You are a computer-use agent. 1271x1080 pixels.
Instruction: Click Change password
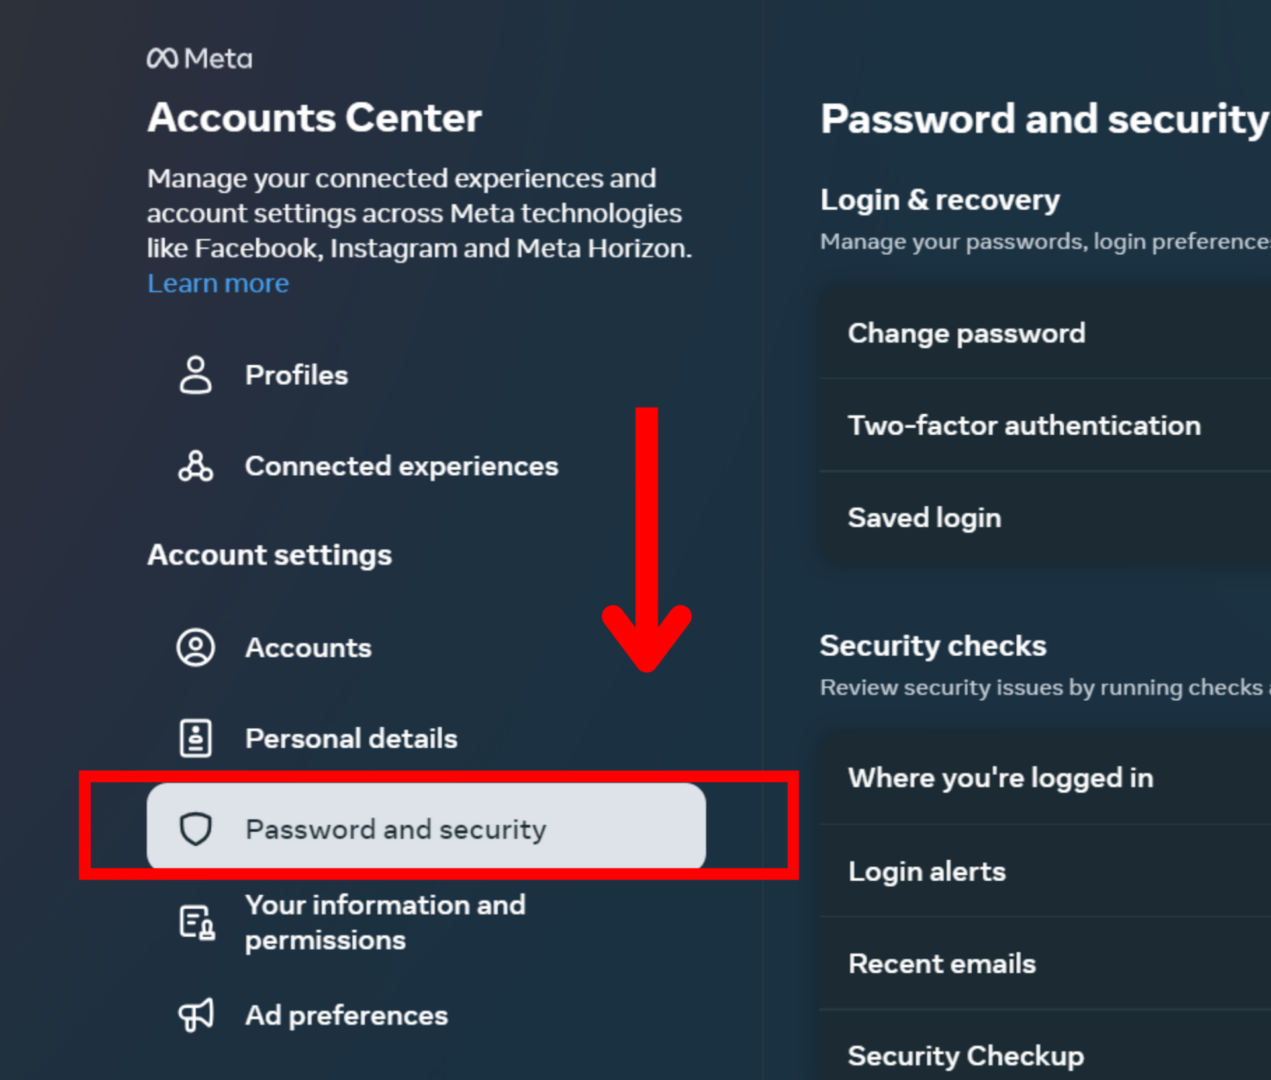point(966,333)
